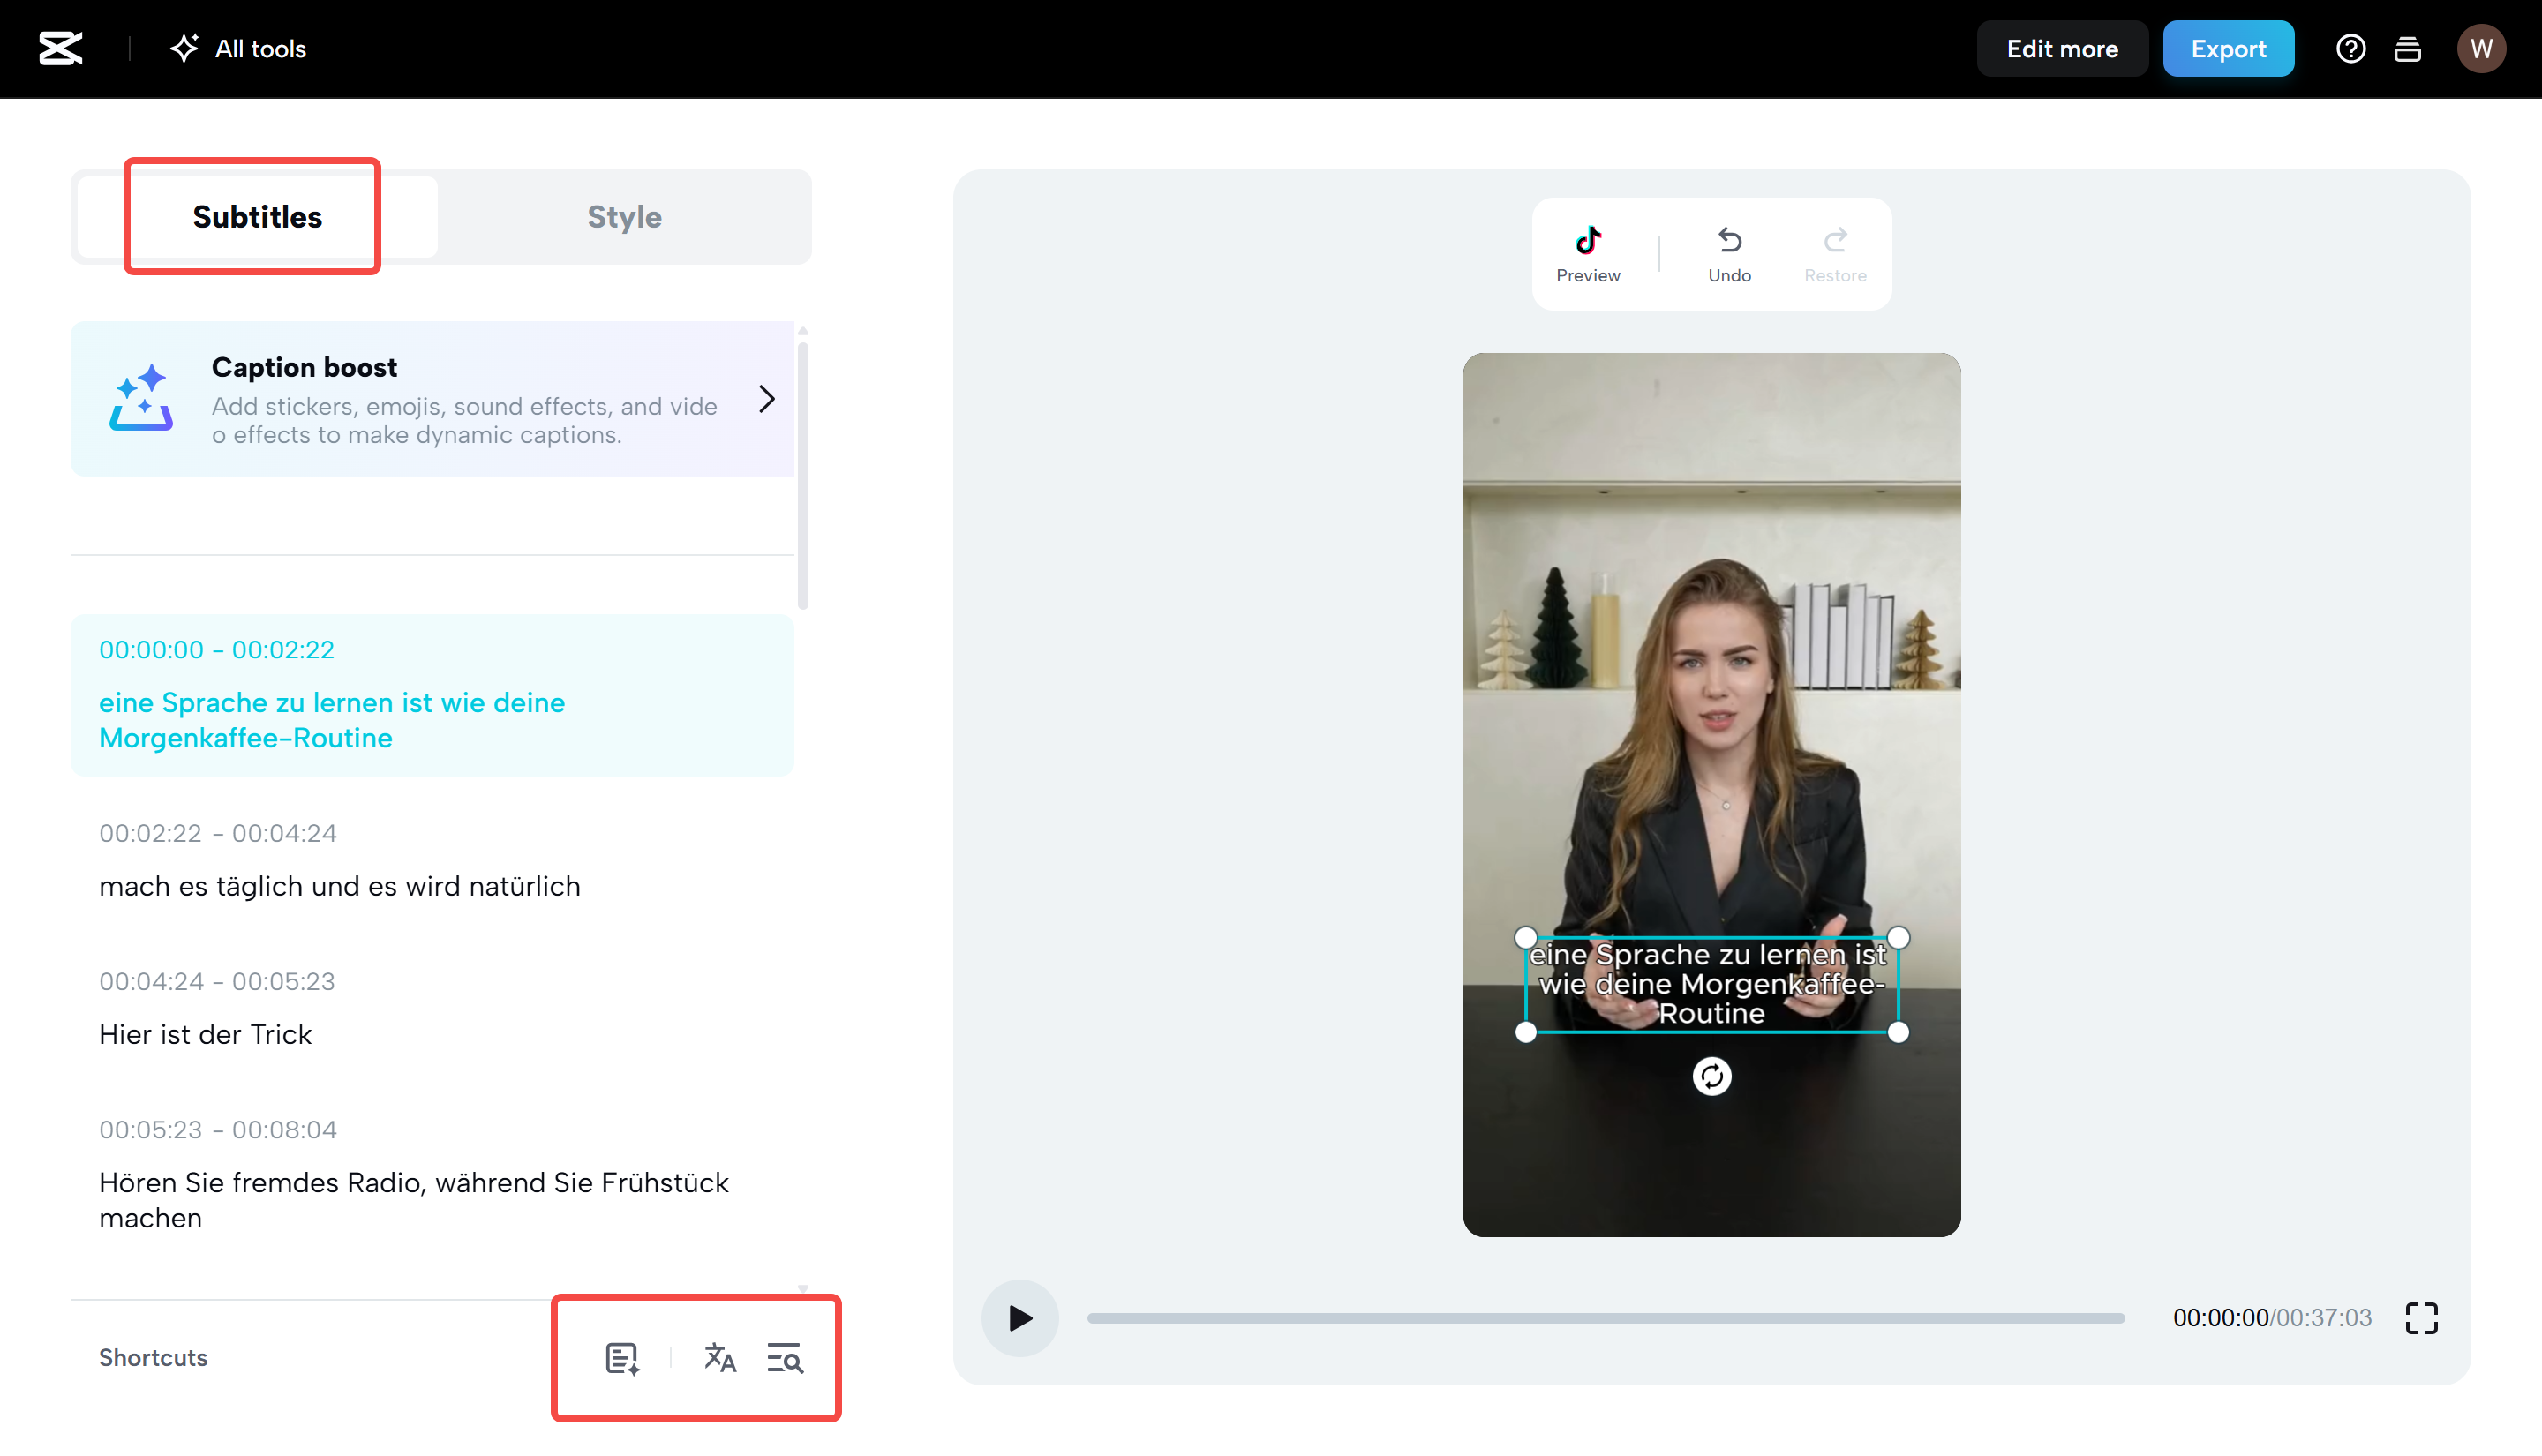Screen dimensions: 2542x1456
Task: Click the Edit more button
Action: [2062, 48]
